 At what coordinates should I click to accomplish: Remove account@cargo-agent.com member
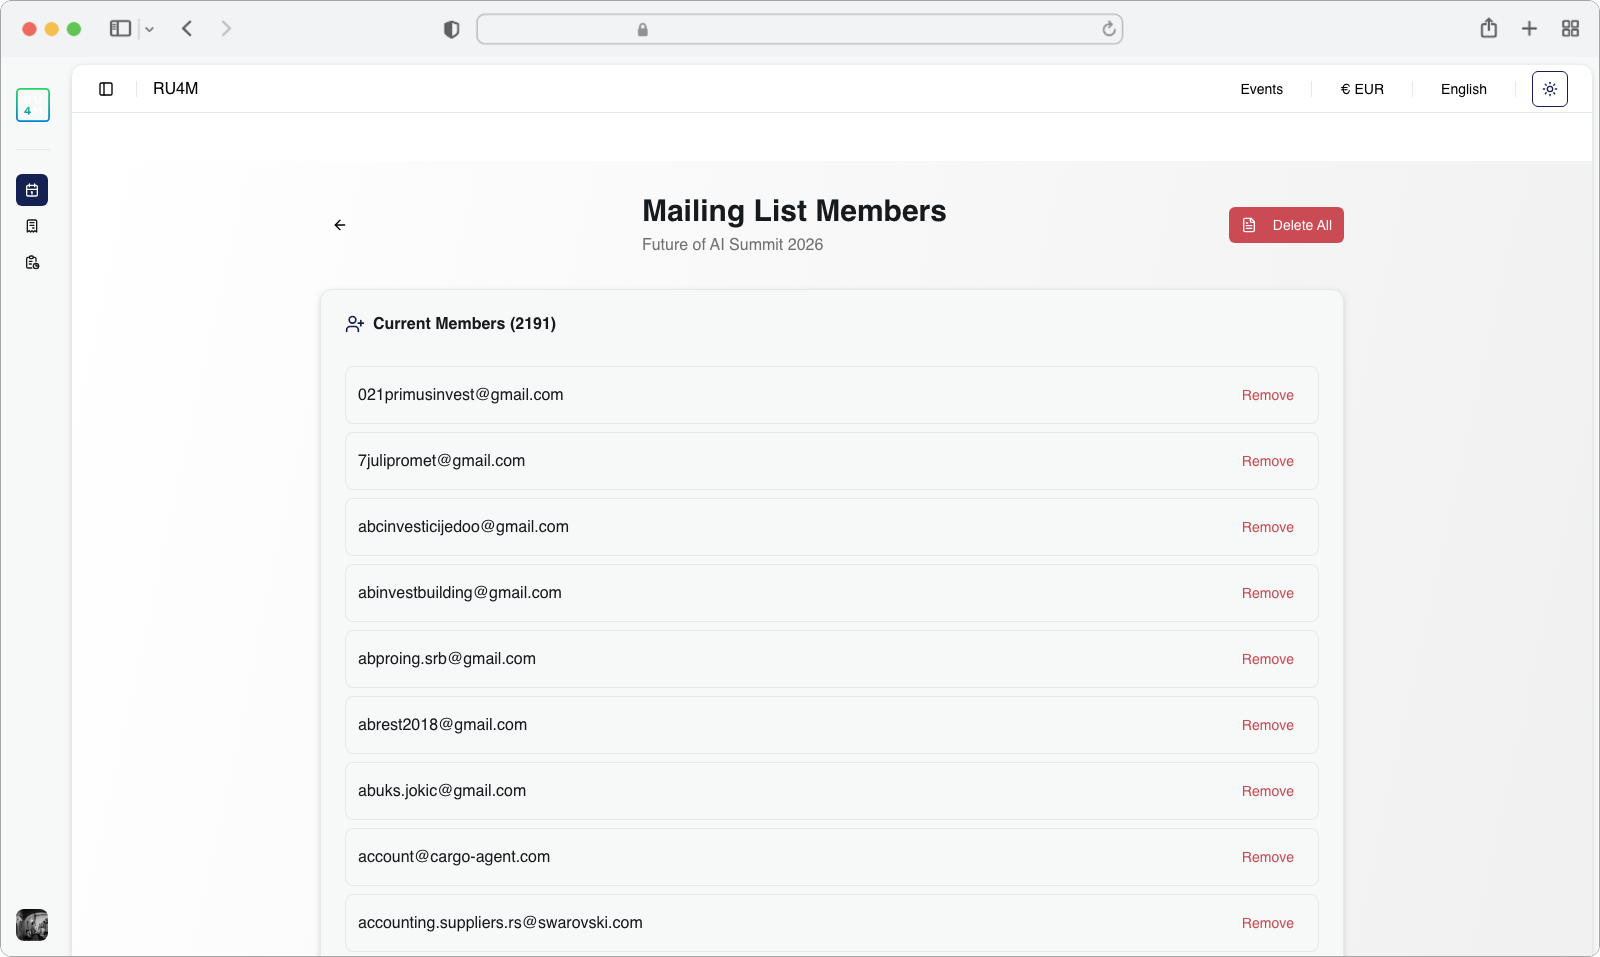(1267, 857)
